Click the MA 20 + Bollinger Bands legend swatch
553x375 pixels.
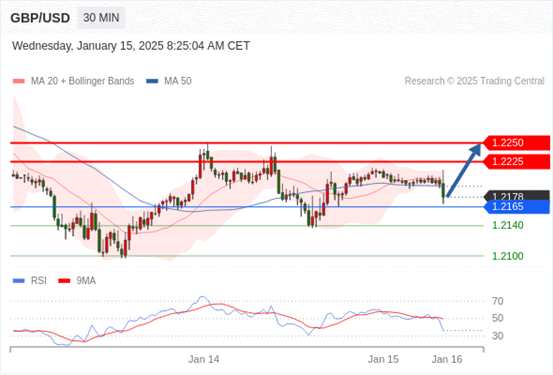[x=19, y=81]
